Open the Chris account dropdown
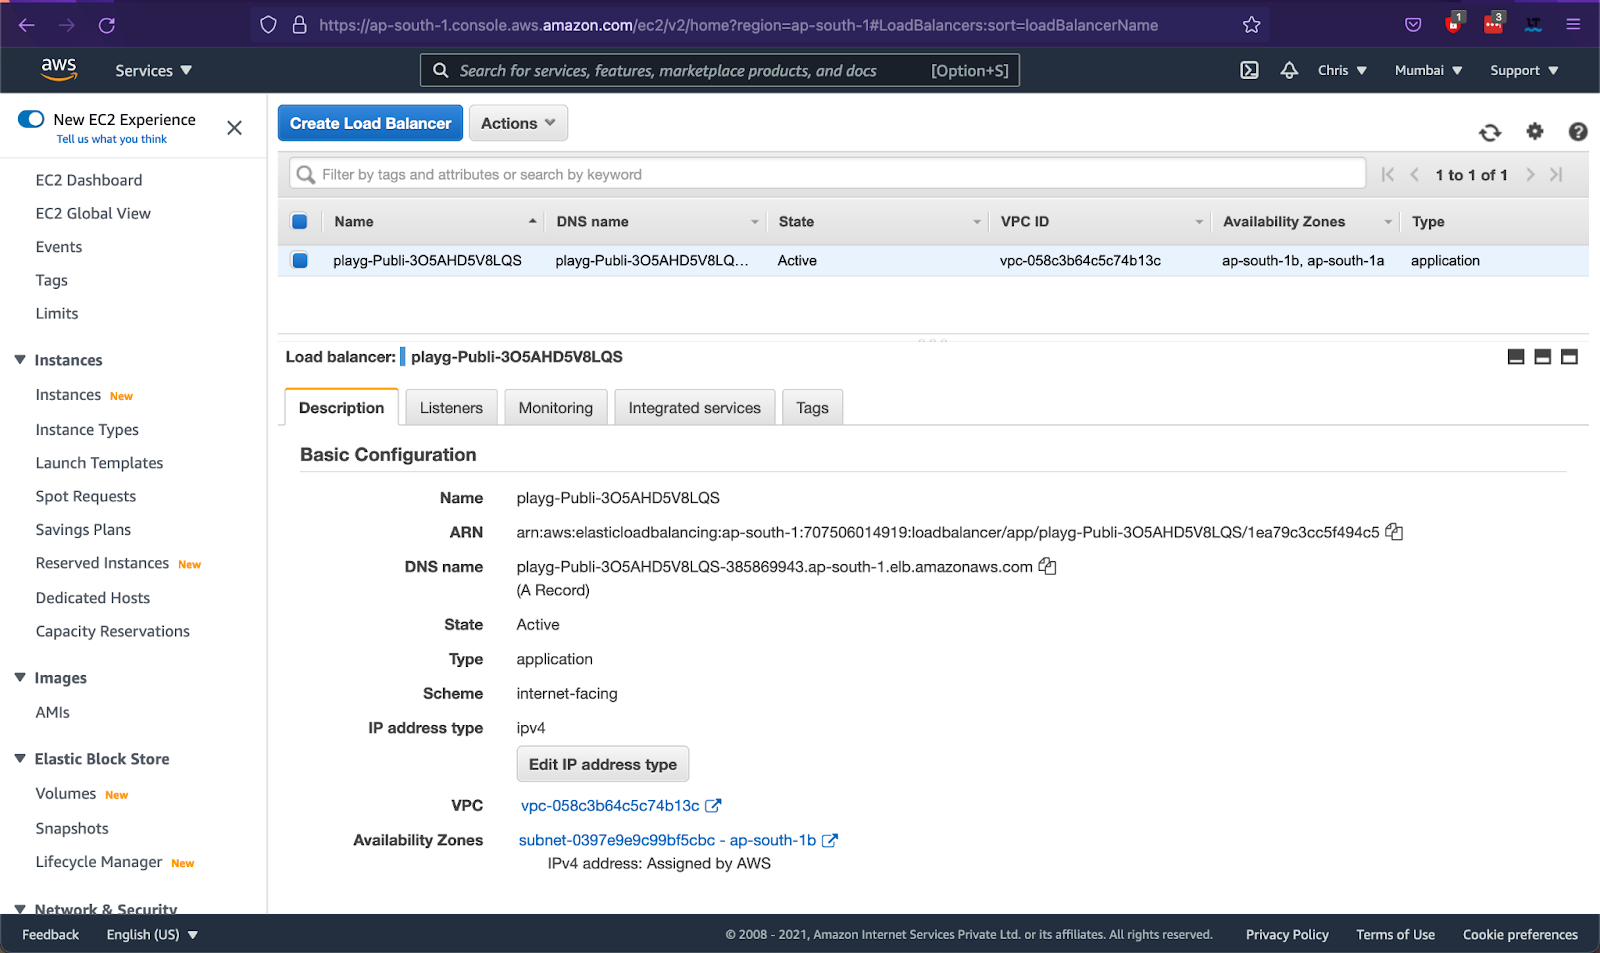Image resolution: width=1600 pixels, height=953 pixels. 1342,70
